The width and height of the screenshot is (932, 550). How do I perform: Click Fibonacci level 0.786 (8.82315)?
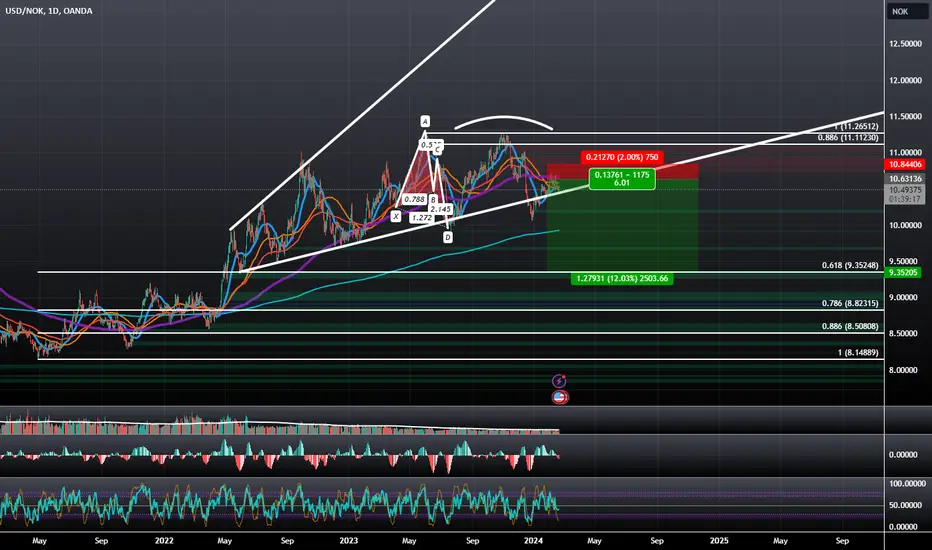[x=850, y=303]
